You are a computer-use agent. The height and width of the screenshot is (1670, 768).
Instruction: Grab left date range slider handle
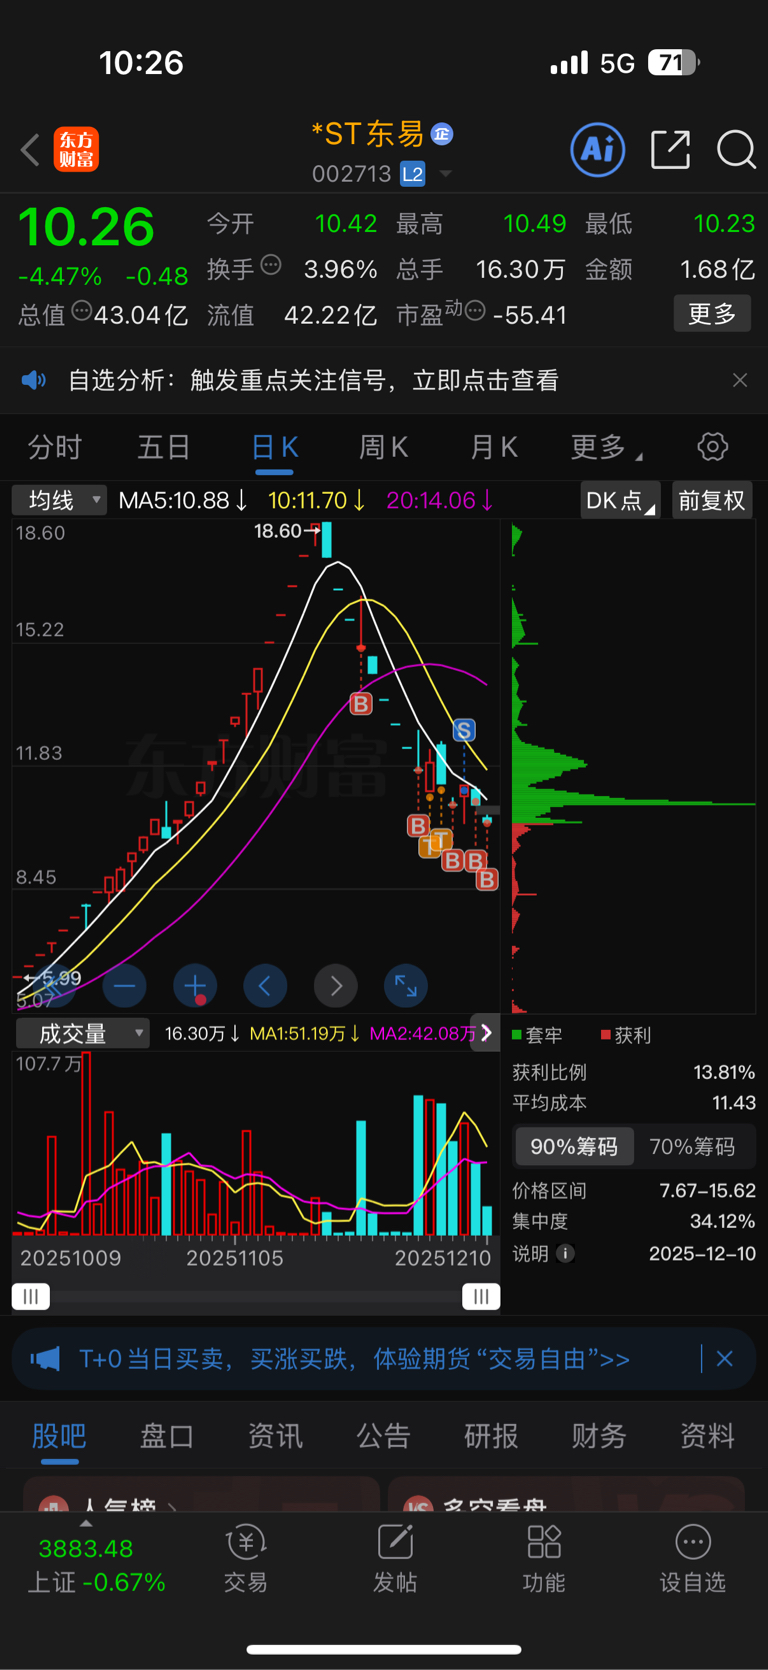tap(31, 1297)
